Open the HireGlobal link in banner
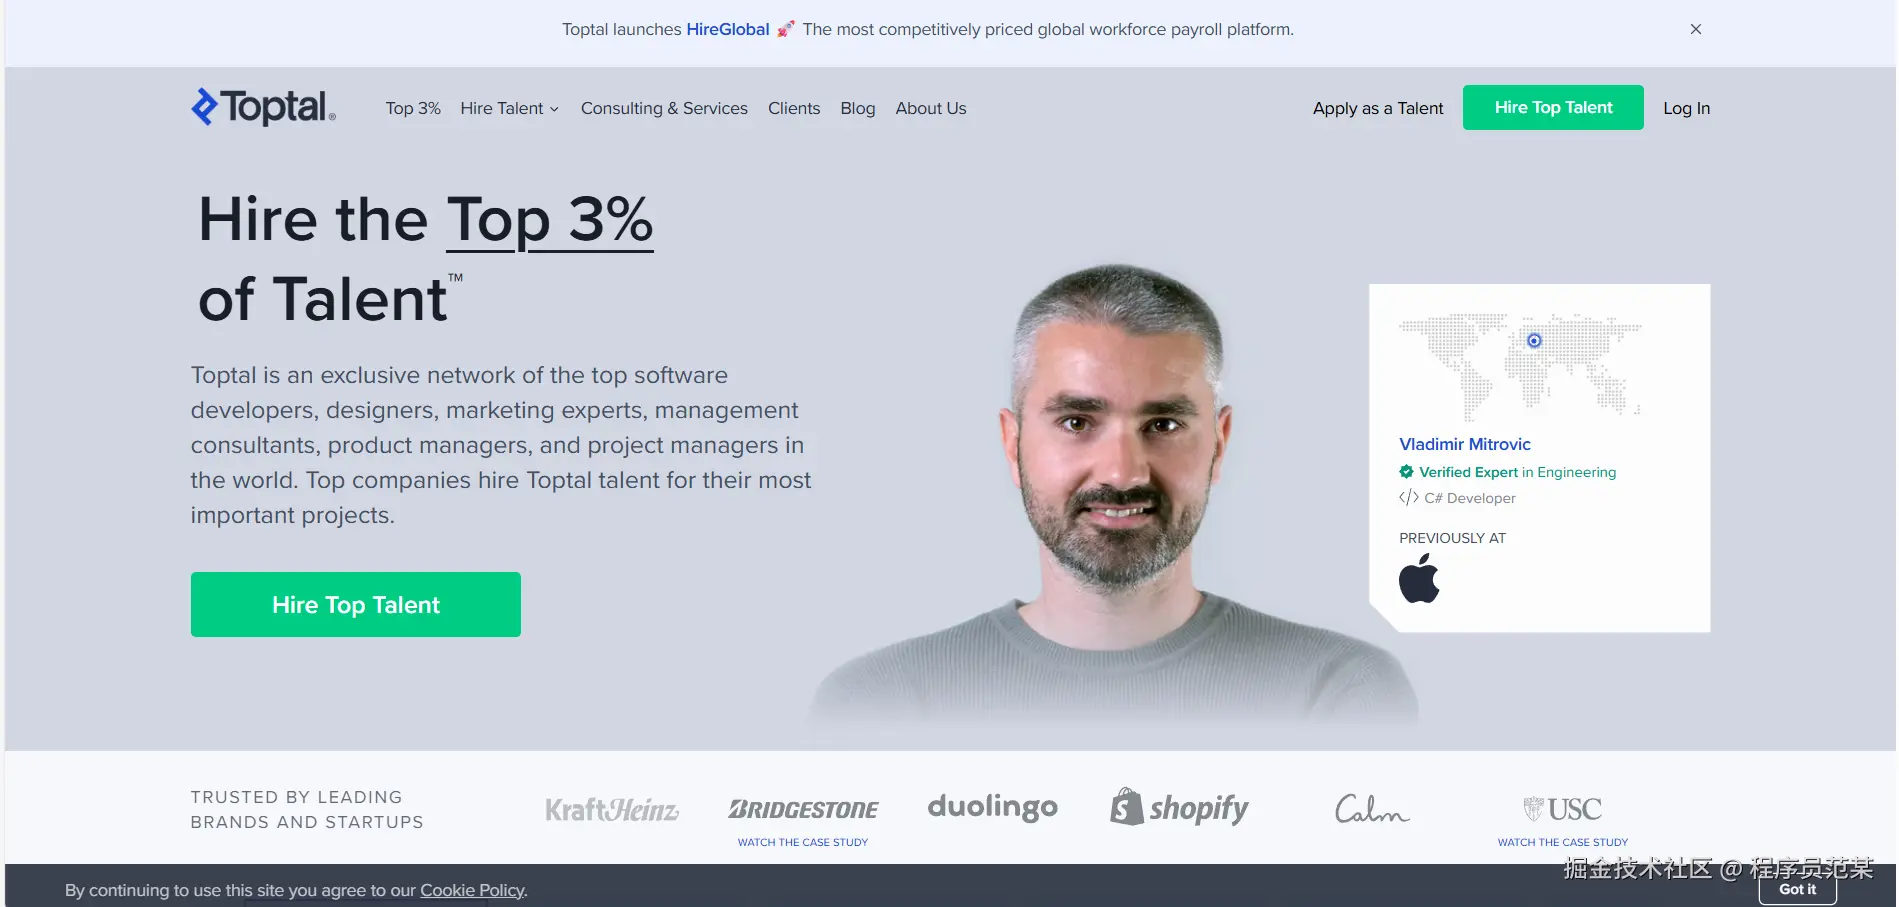Screen dimensions: 1899x907 click(727, 29)
